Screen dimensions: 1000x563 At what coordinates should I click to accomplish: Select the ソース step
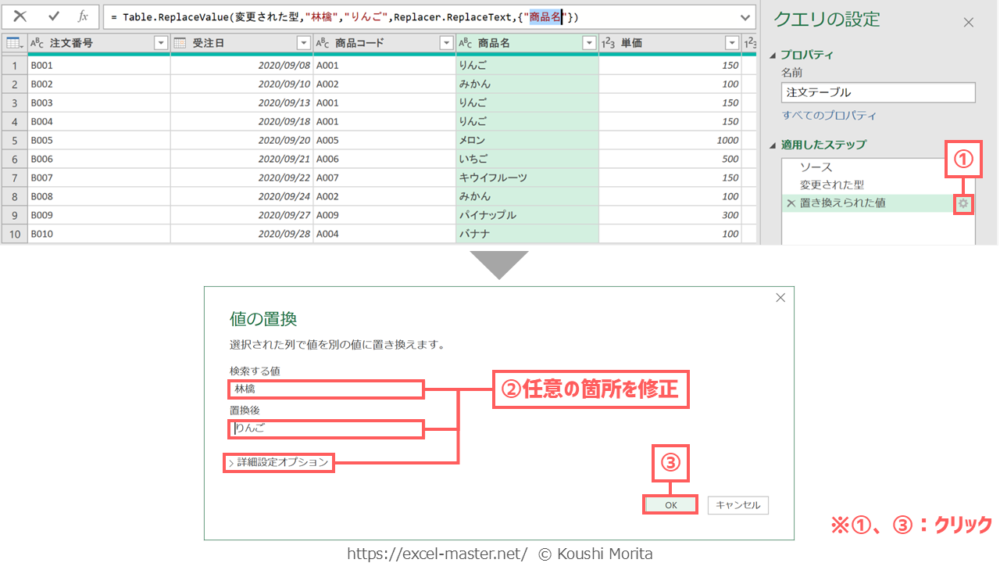coord(815,167)
